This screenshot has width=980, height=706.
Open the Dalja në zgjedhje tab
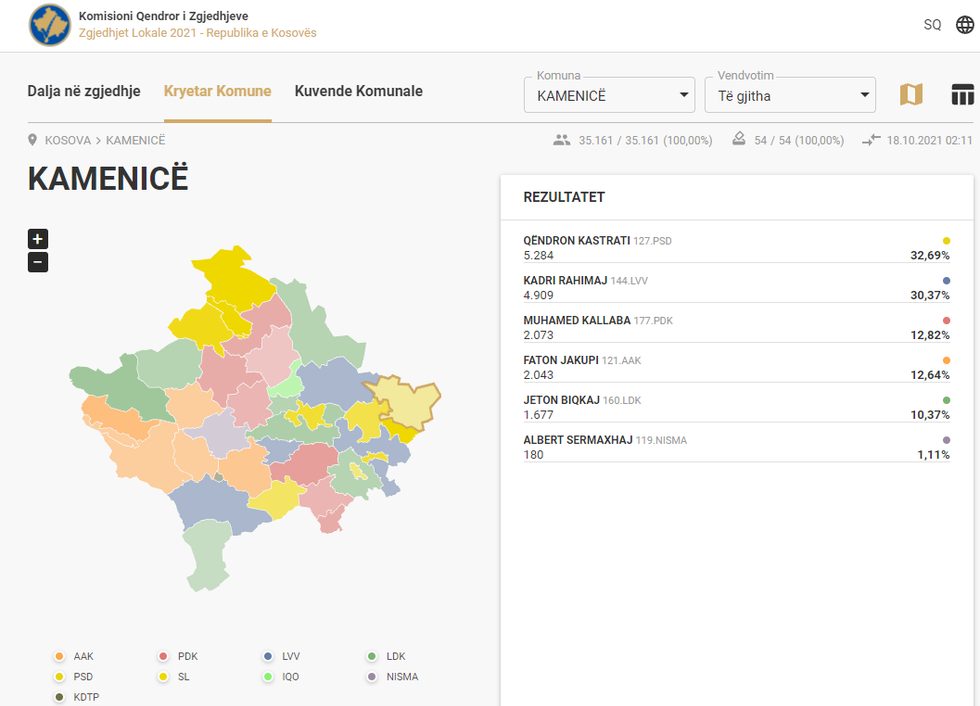(x=84, y=91)
